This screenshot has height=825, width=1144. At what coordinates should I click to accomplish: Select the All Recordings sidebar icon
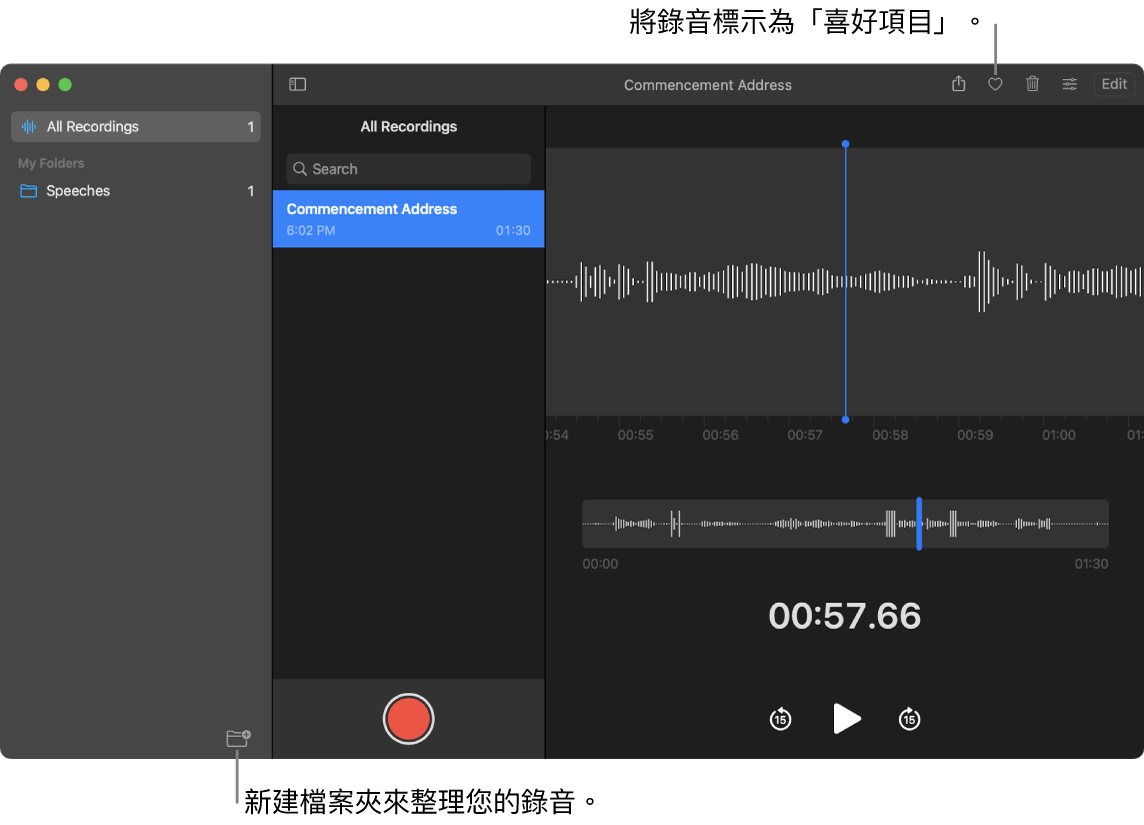[27, 126]
